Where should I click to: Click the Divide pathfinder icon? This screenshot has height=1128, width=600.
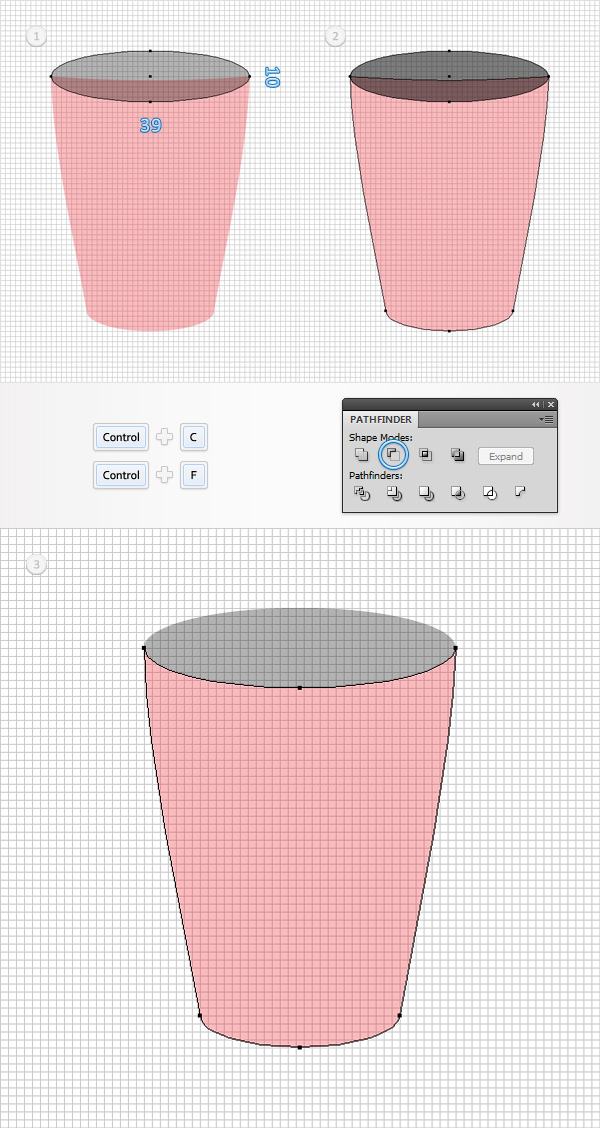[361, 493]
